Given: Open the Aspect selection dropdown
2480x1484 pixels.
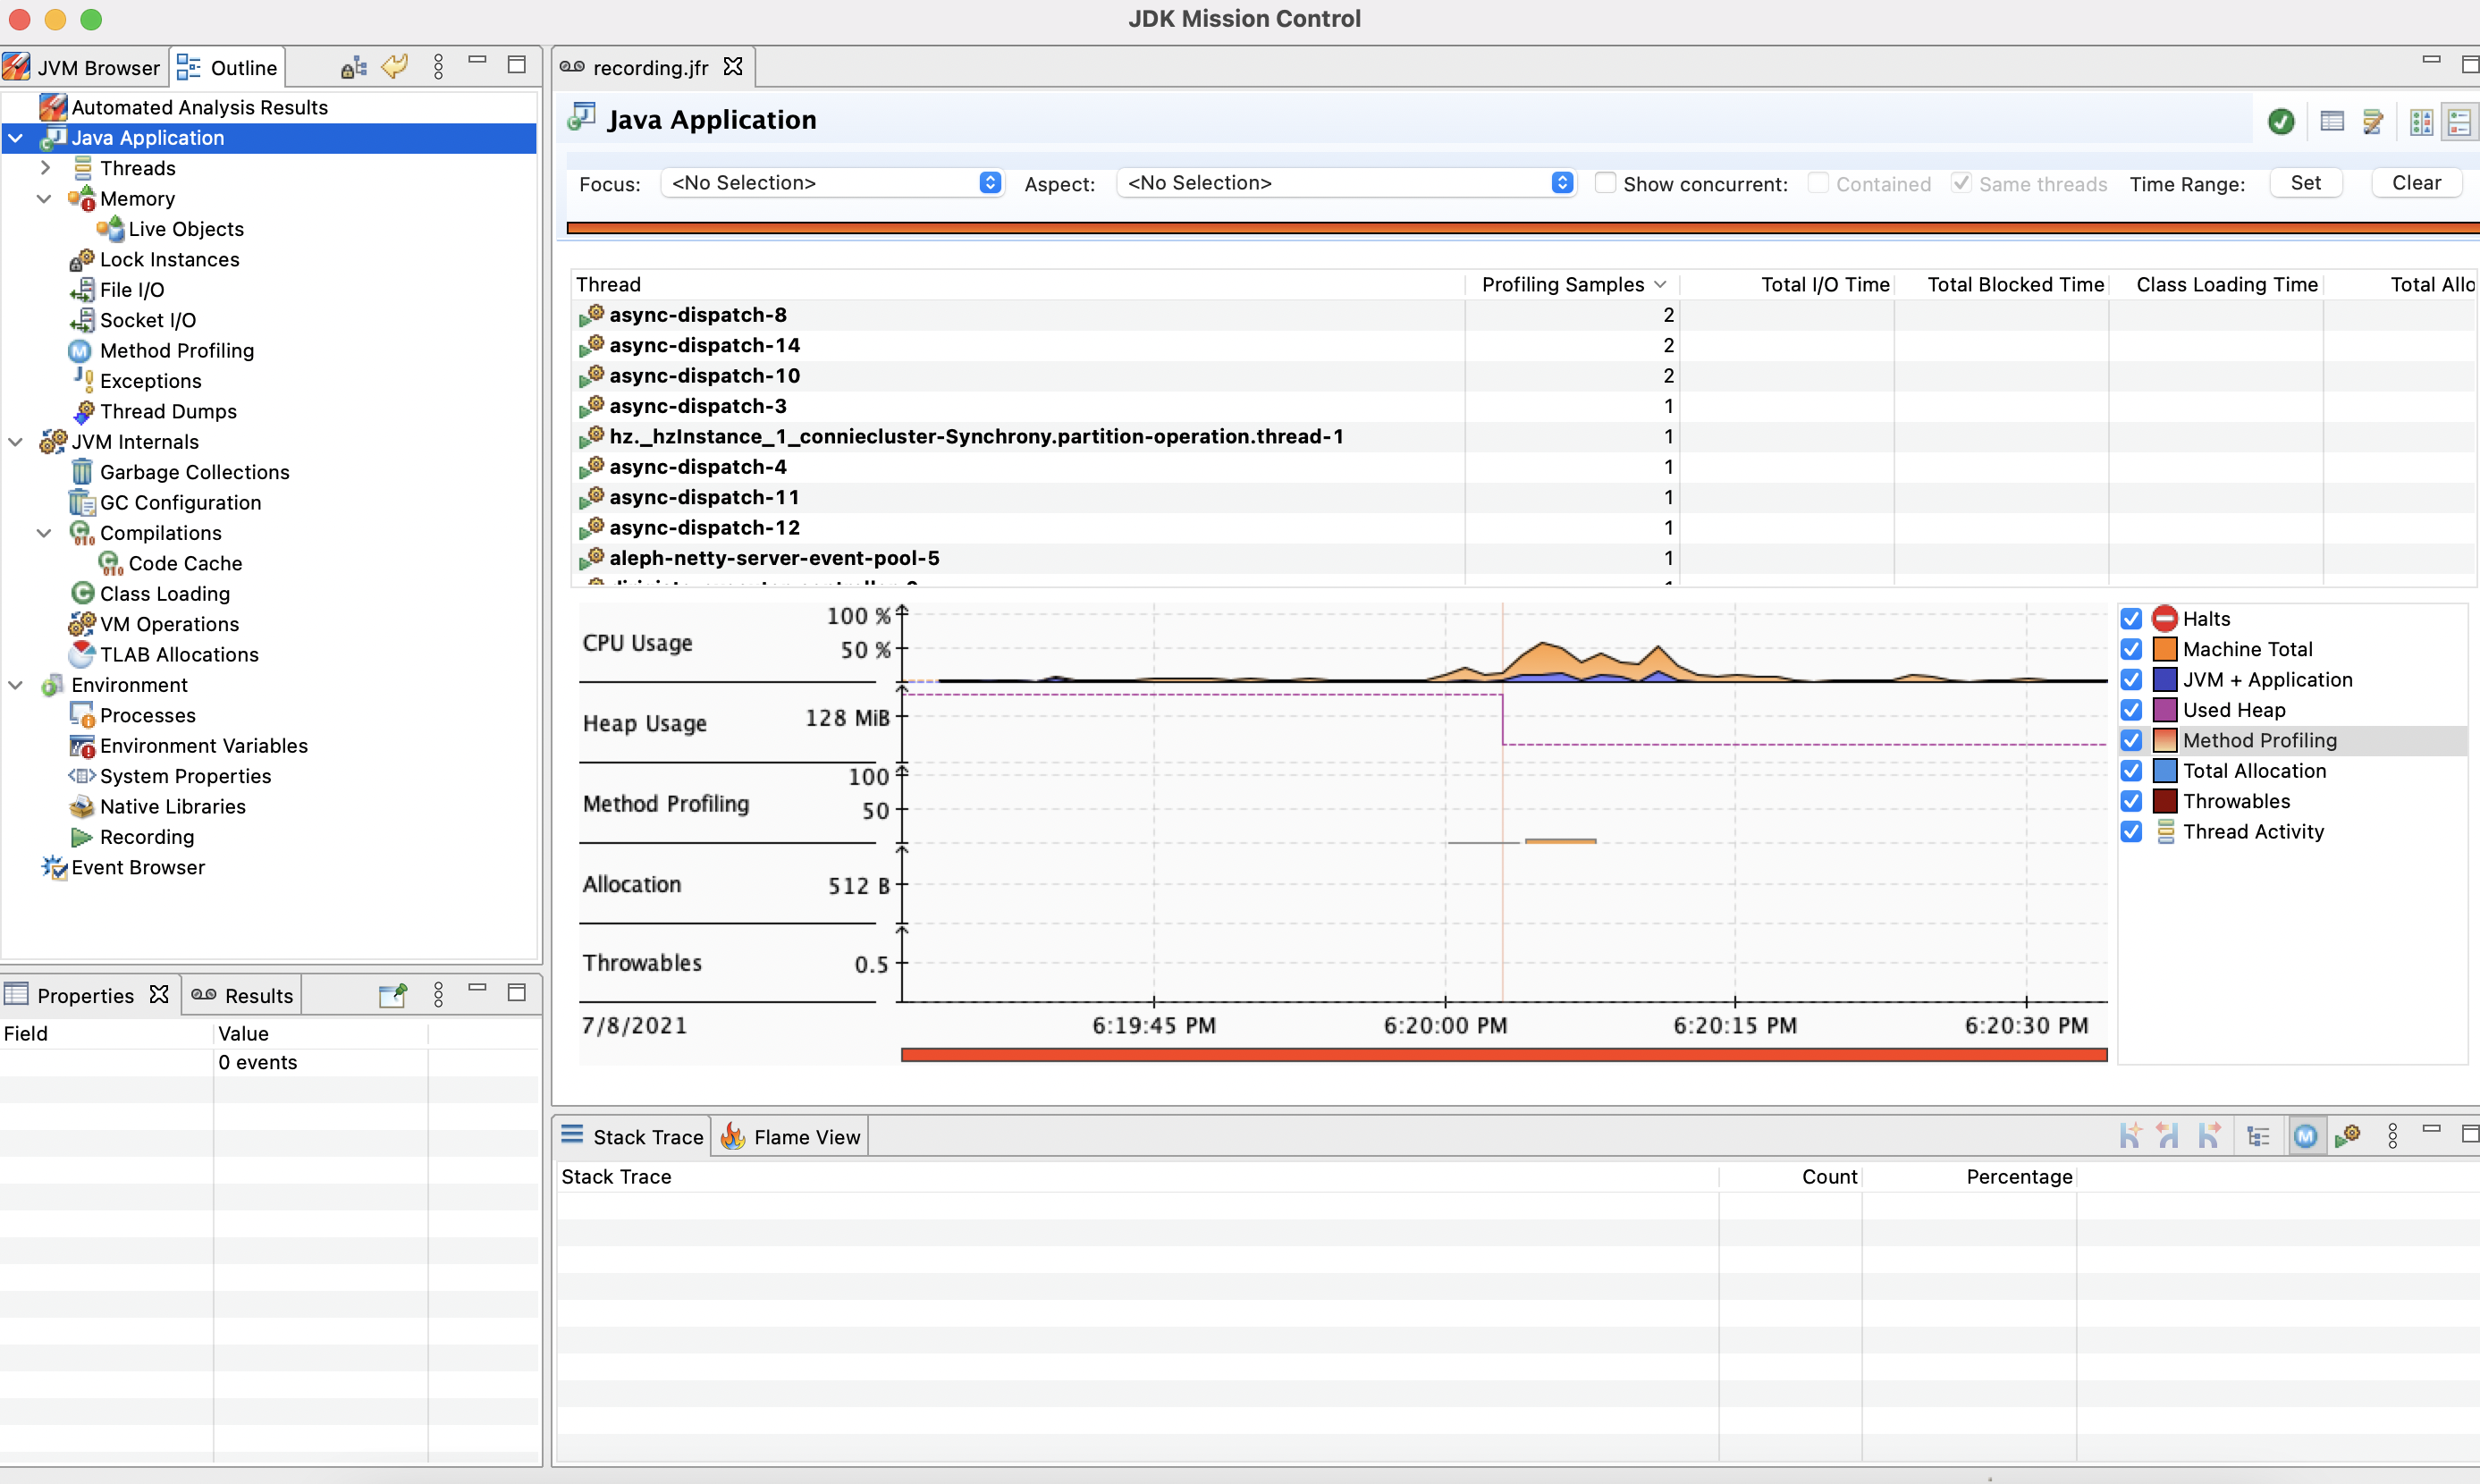Looking at the screenshot, I should tap(1346, 183).
